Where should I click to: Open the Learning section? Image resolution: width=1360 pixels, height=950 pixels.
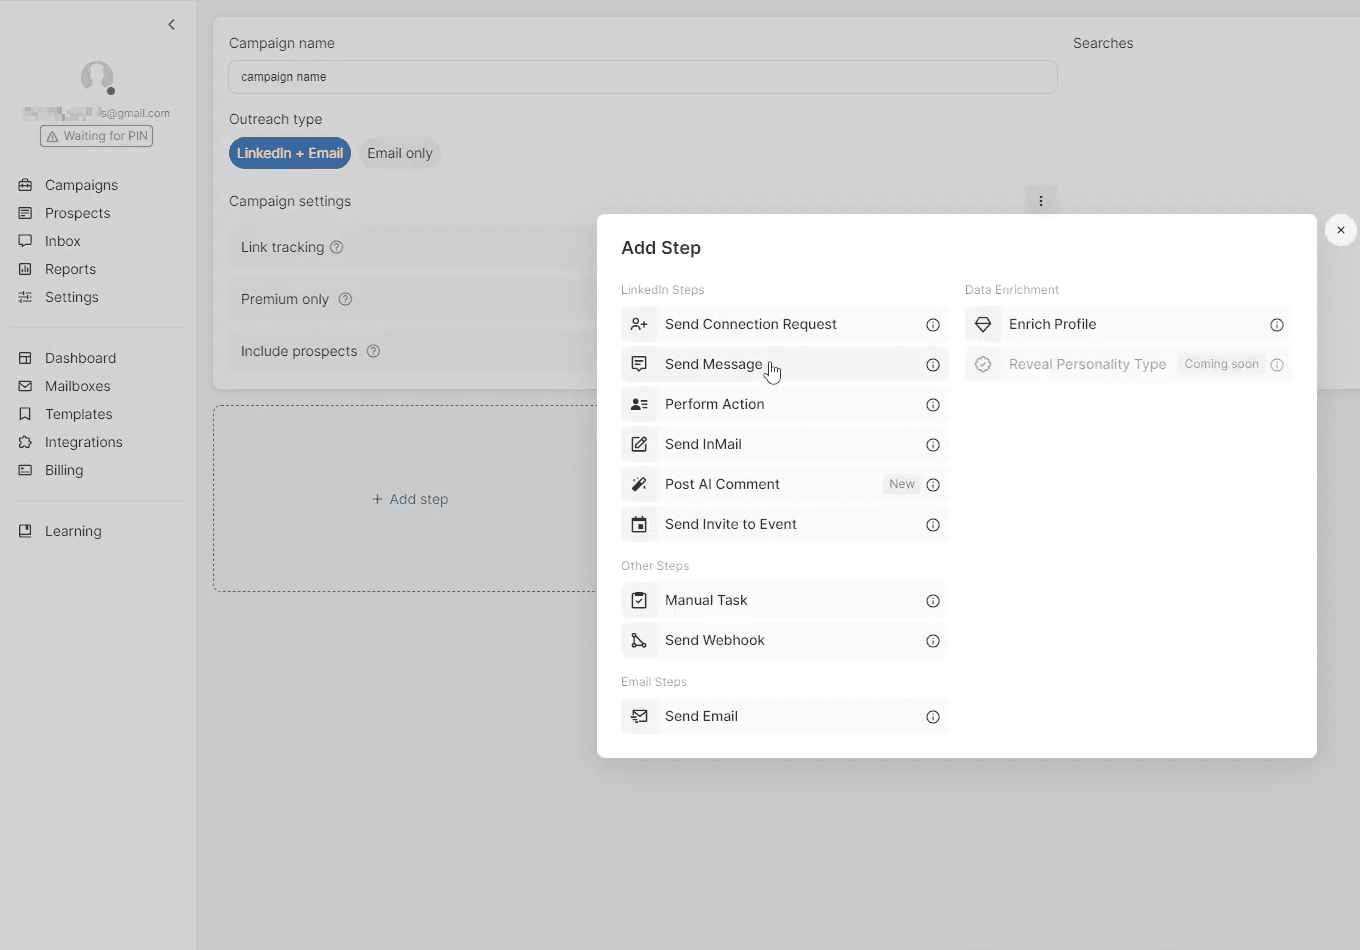[x=71, y=531]
